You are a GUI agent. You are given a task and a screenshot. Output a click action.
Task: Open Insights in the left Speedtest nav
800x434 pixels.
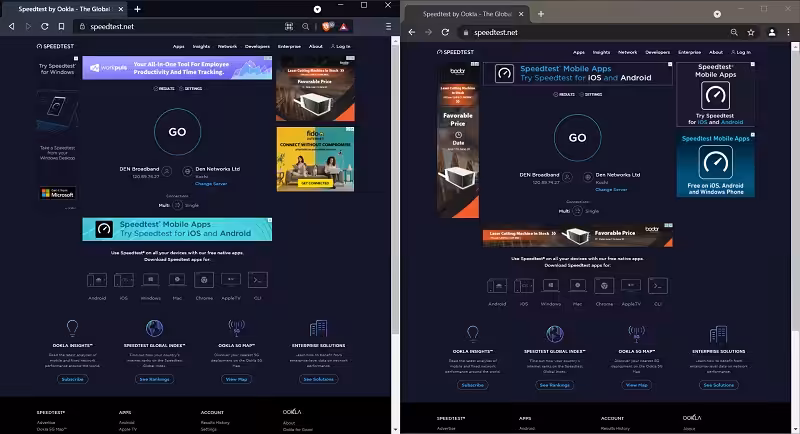click(x=202, y=46)
